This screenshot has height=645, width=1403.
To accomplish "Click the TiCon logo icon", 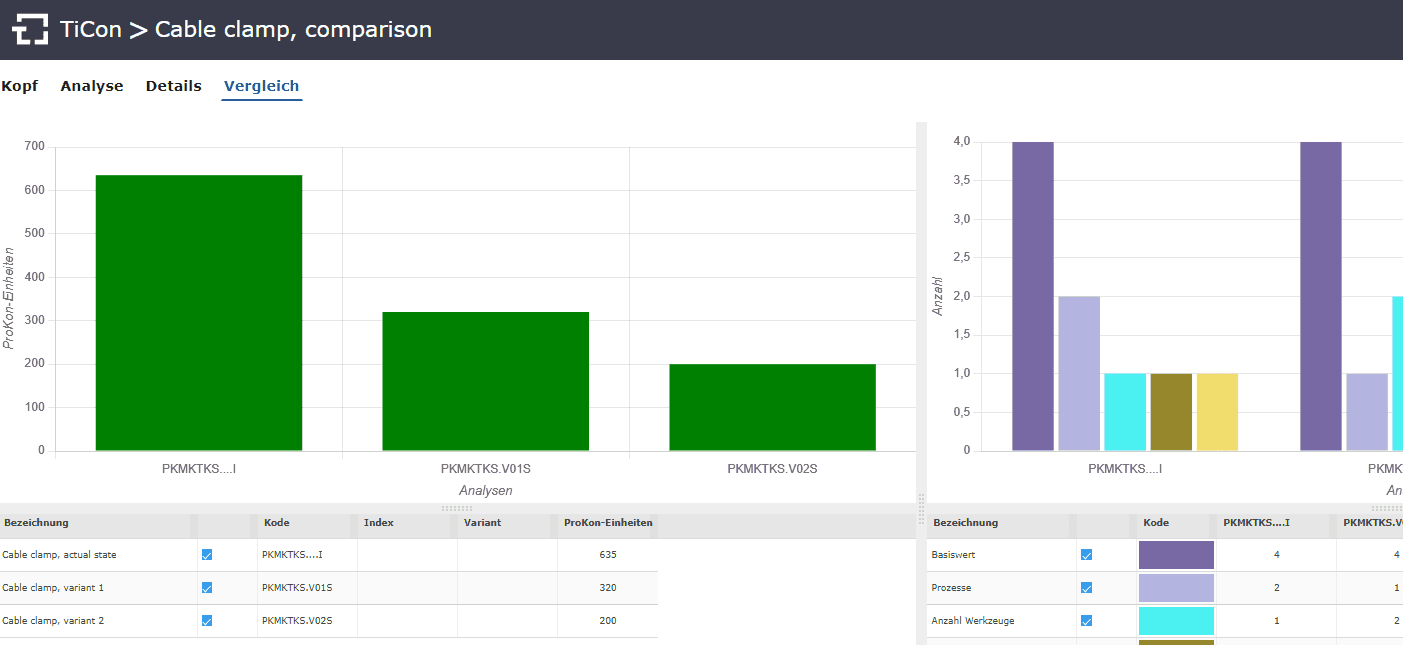I will pos(30,30).
